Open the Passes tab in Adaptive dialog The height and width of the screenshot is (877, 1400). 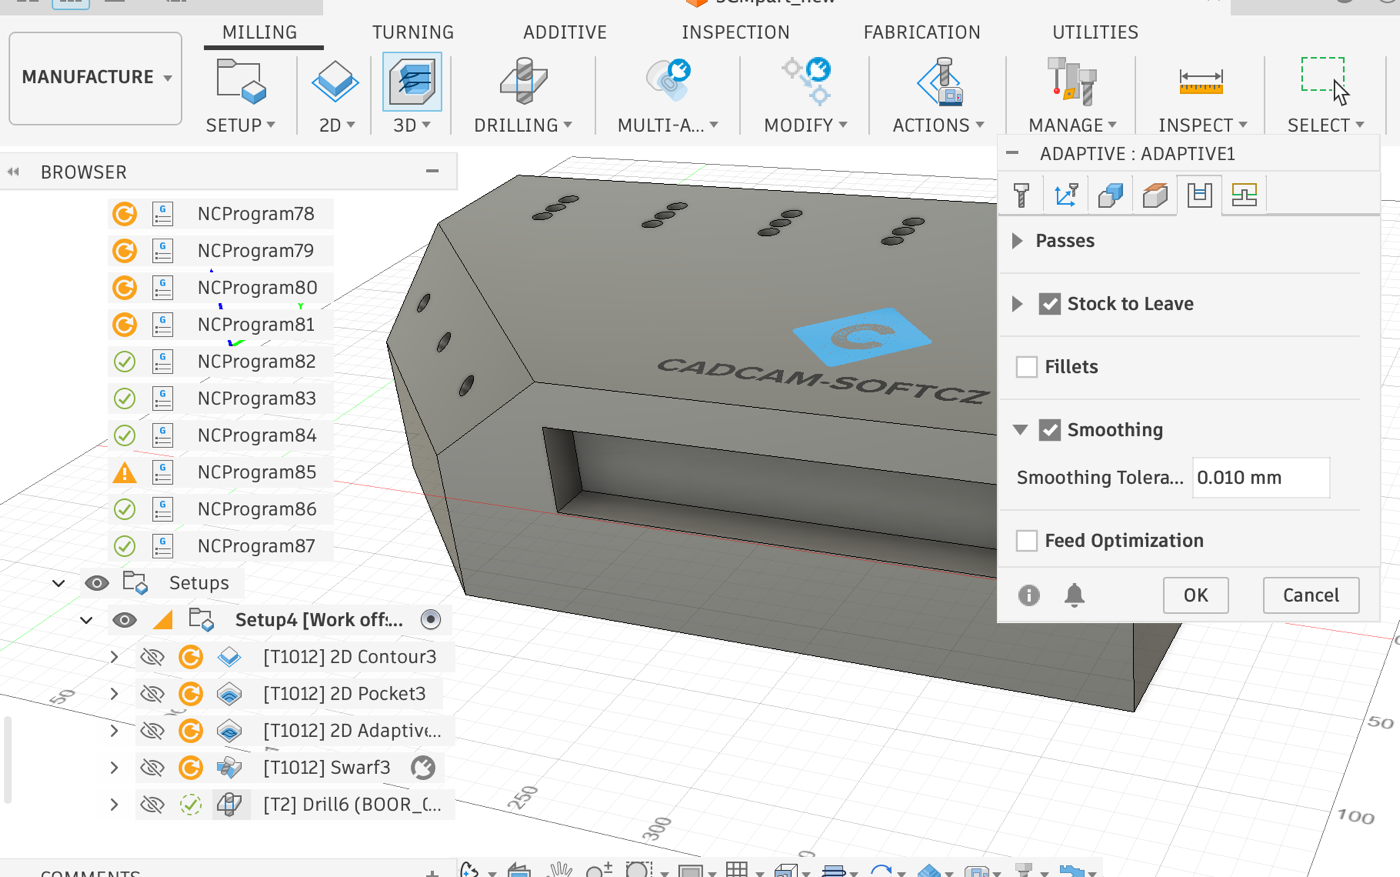tap(1199, 195)
